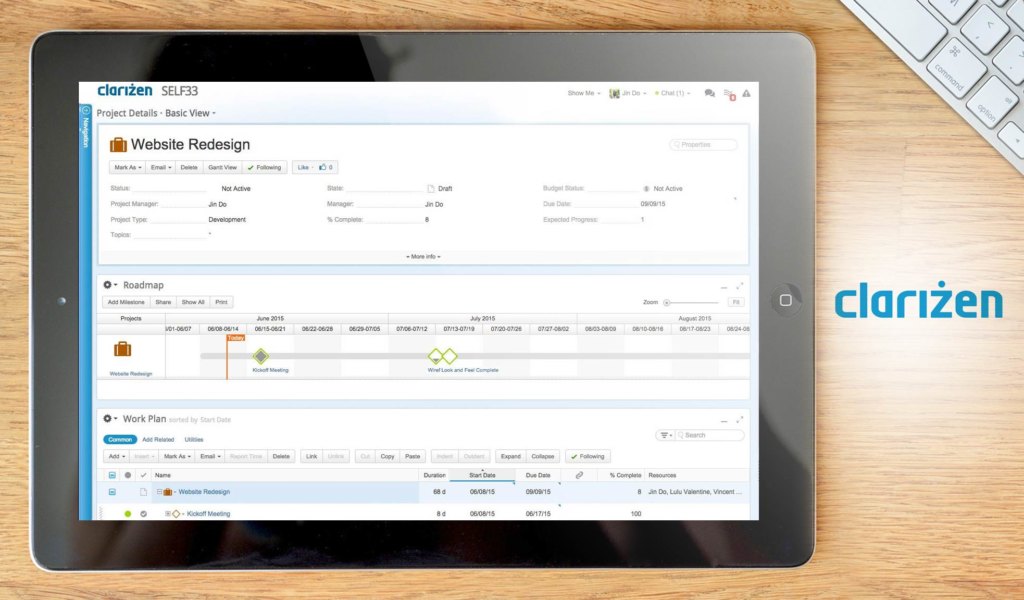Click the Work Plan gear settings icon
This screenshot has height=600, width=1024.
(108, 419)
